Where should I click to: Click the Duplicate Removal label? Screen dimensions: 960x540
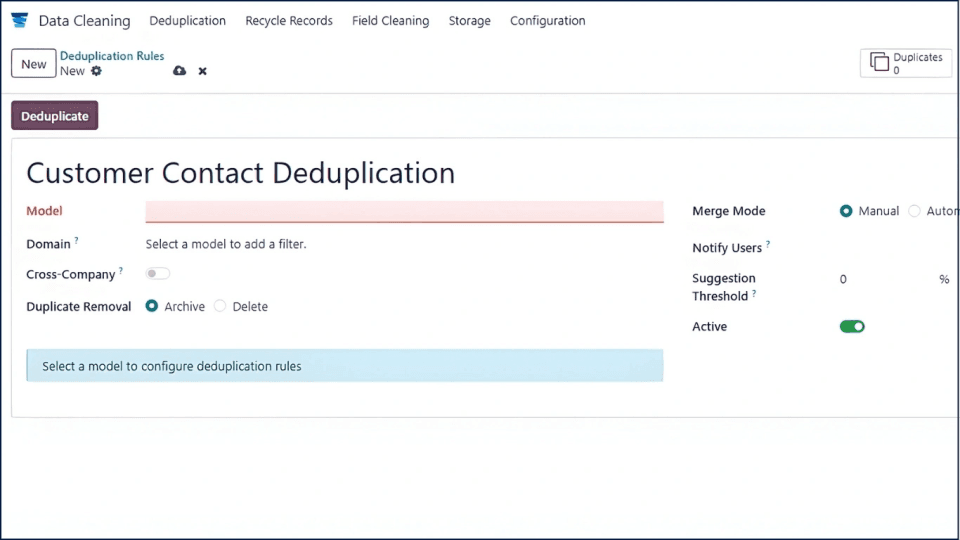[78, 306]
